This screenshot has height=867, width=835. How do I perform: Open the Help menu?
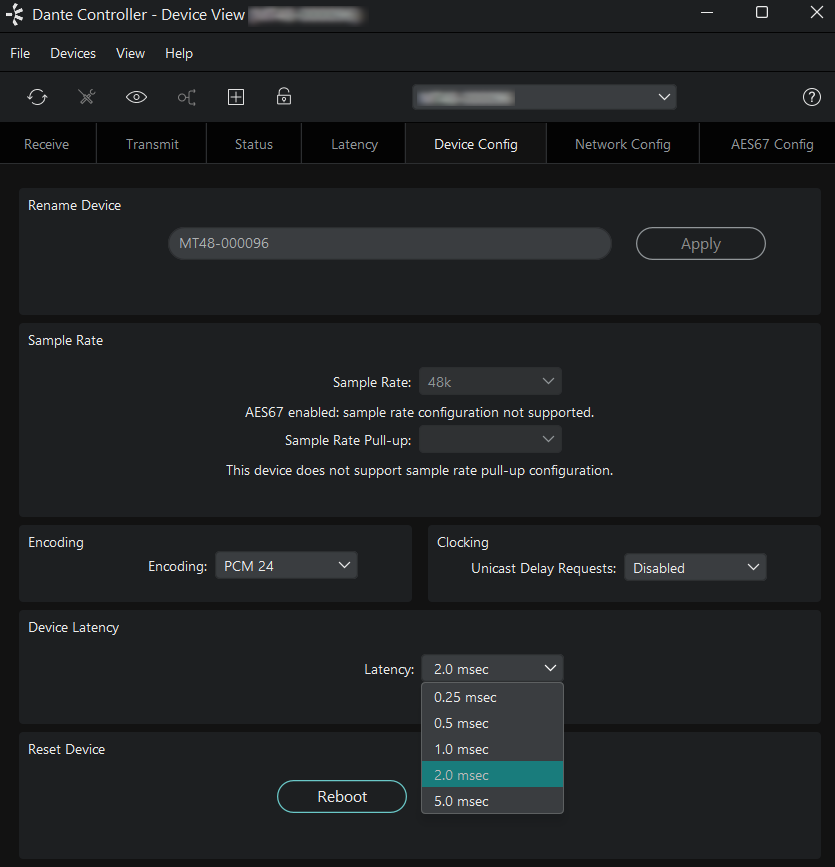[x=179, y=53]
